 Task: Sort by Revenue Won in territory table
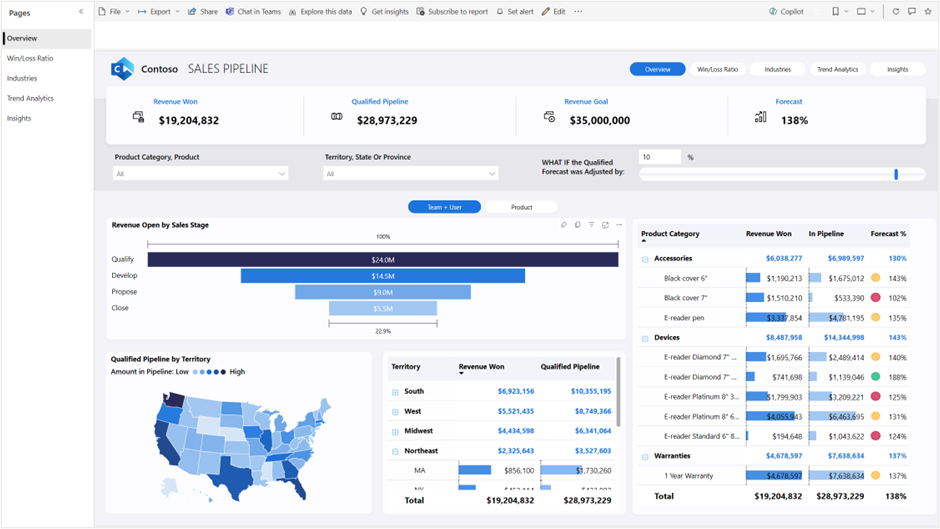pyautogui.click(x=481, y=366)
